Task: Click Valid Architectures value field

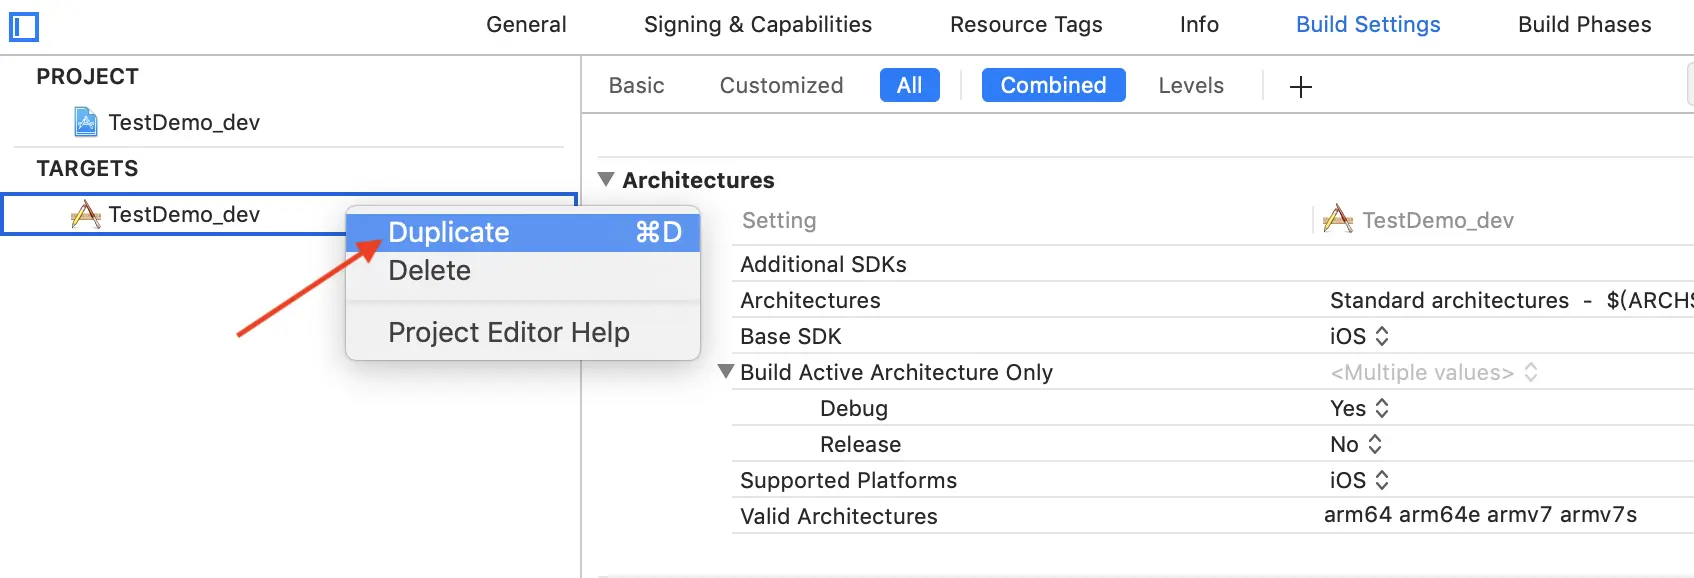Action: click(1480, 515)
